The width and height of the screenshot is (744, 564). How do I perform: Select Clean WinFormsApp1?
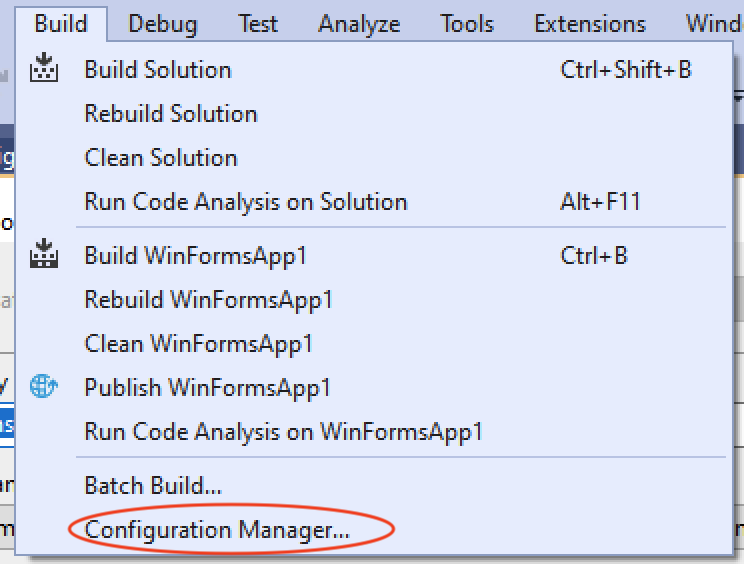(199, 343)
